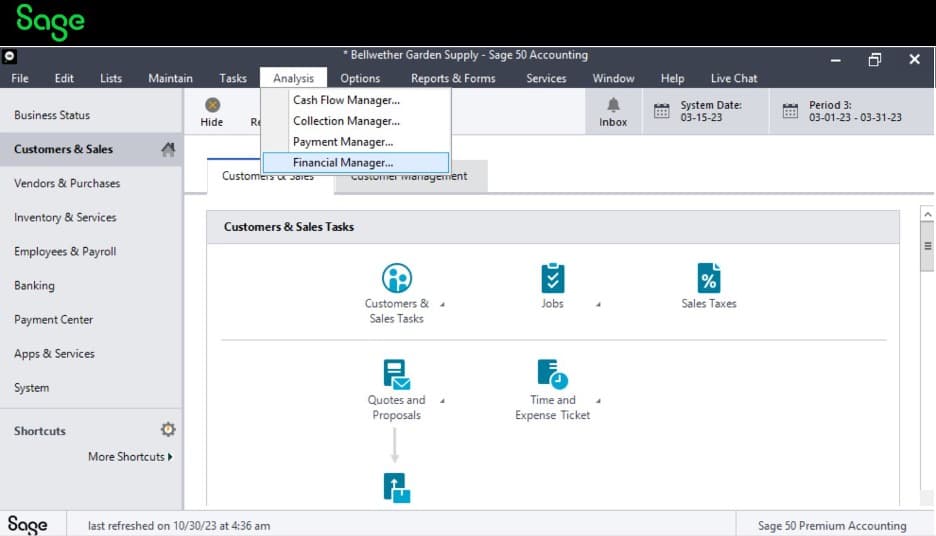Viewport: 936px width, 536px height.
Task: Click the scrollbar up arrow
Action: pos(927,214)
